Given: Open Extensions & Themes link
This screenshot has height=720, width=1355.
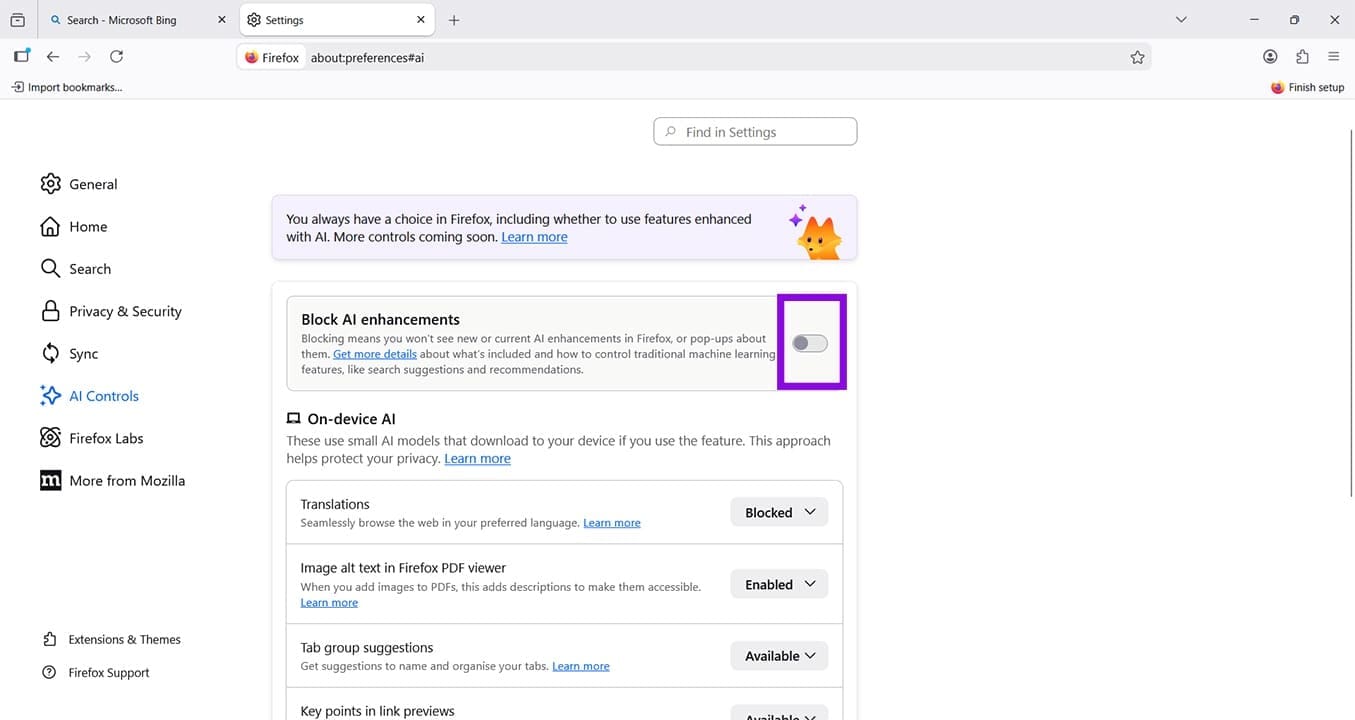Looking at the screenshot, I should pos(111,640).
